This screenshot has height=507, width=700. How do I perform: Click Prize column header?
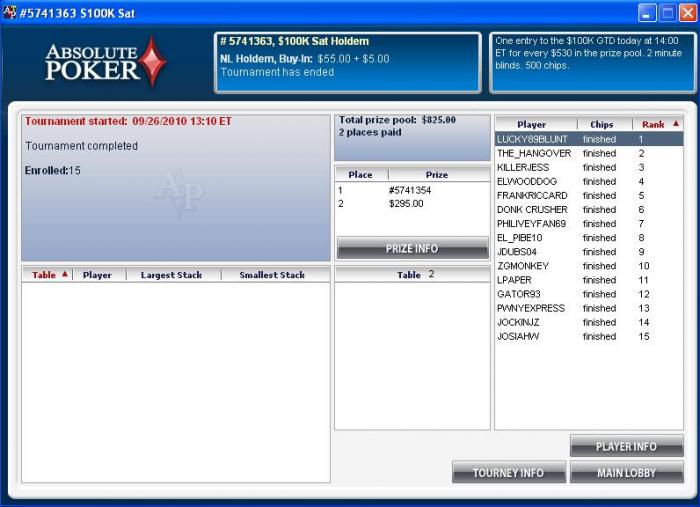[439, 175]
